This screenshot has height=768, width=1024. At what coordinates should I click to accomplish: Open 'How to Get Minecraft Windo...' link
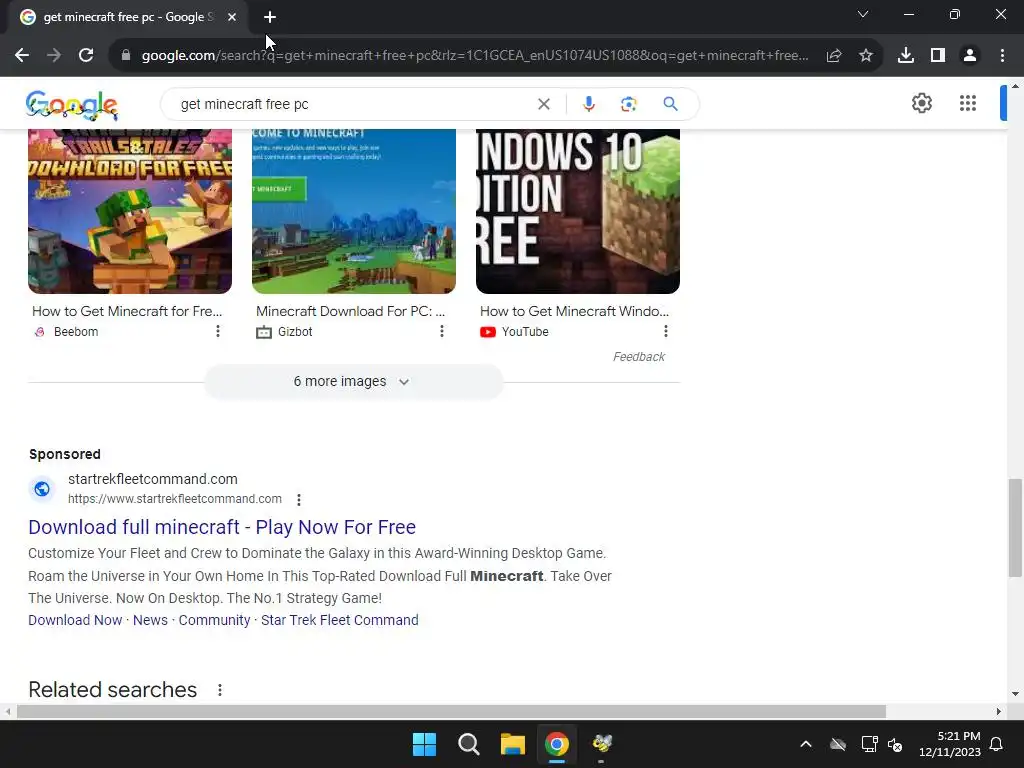click(x=575, y=312)
